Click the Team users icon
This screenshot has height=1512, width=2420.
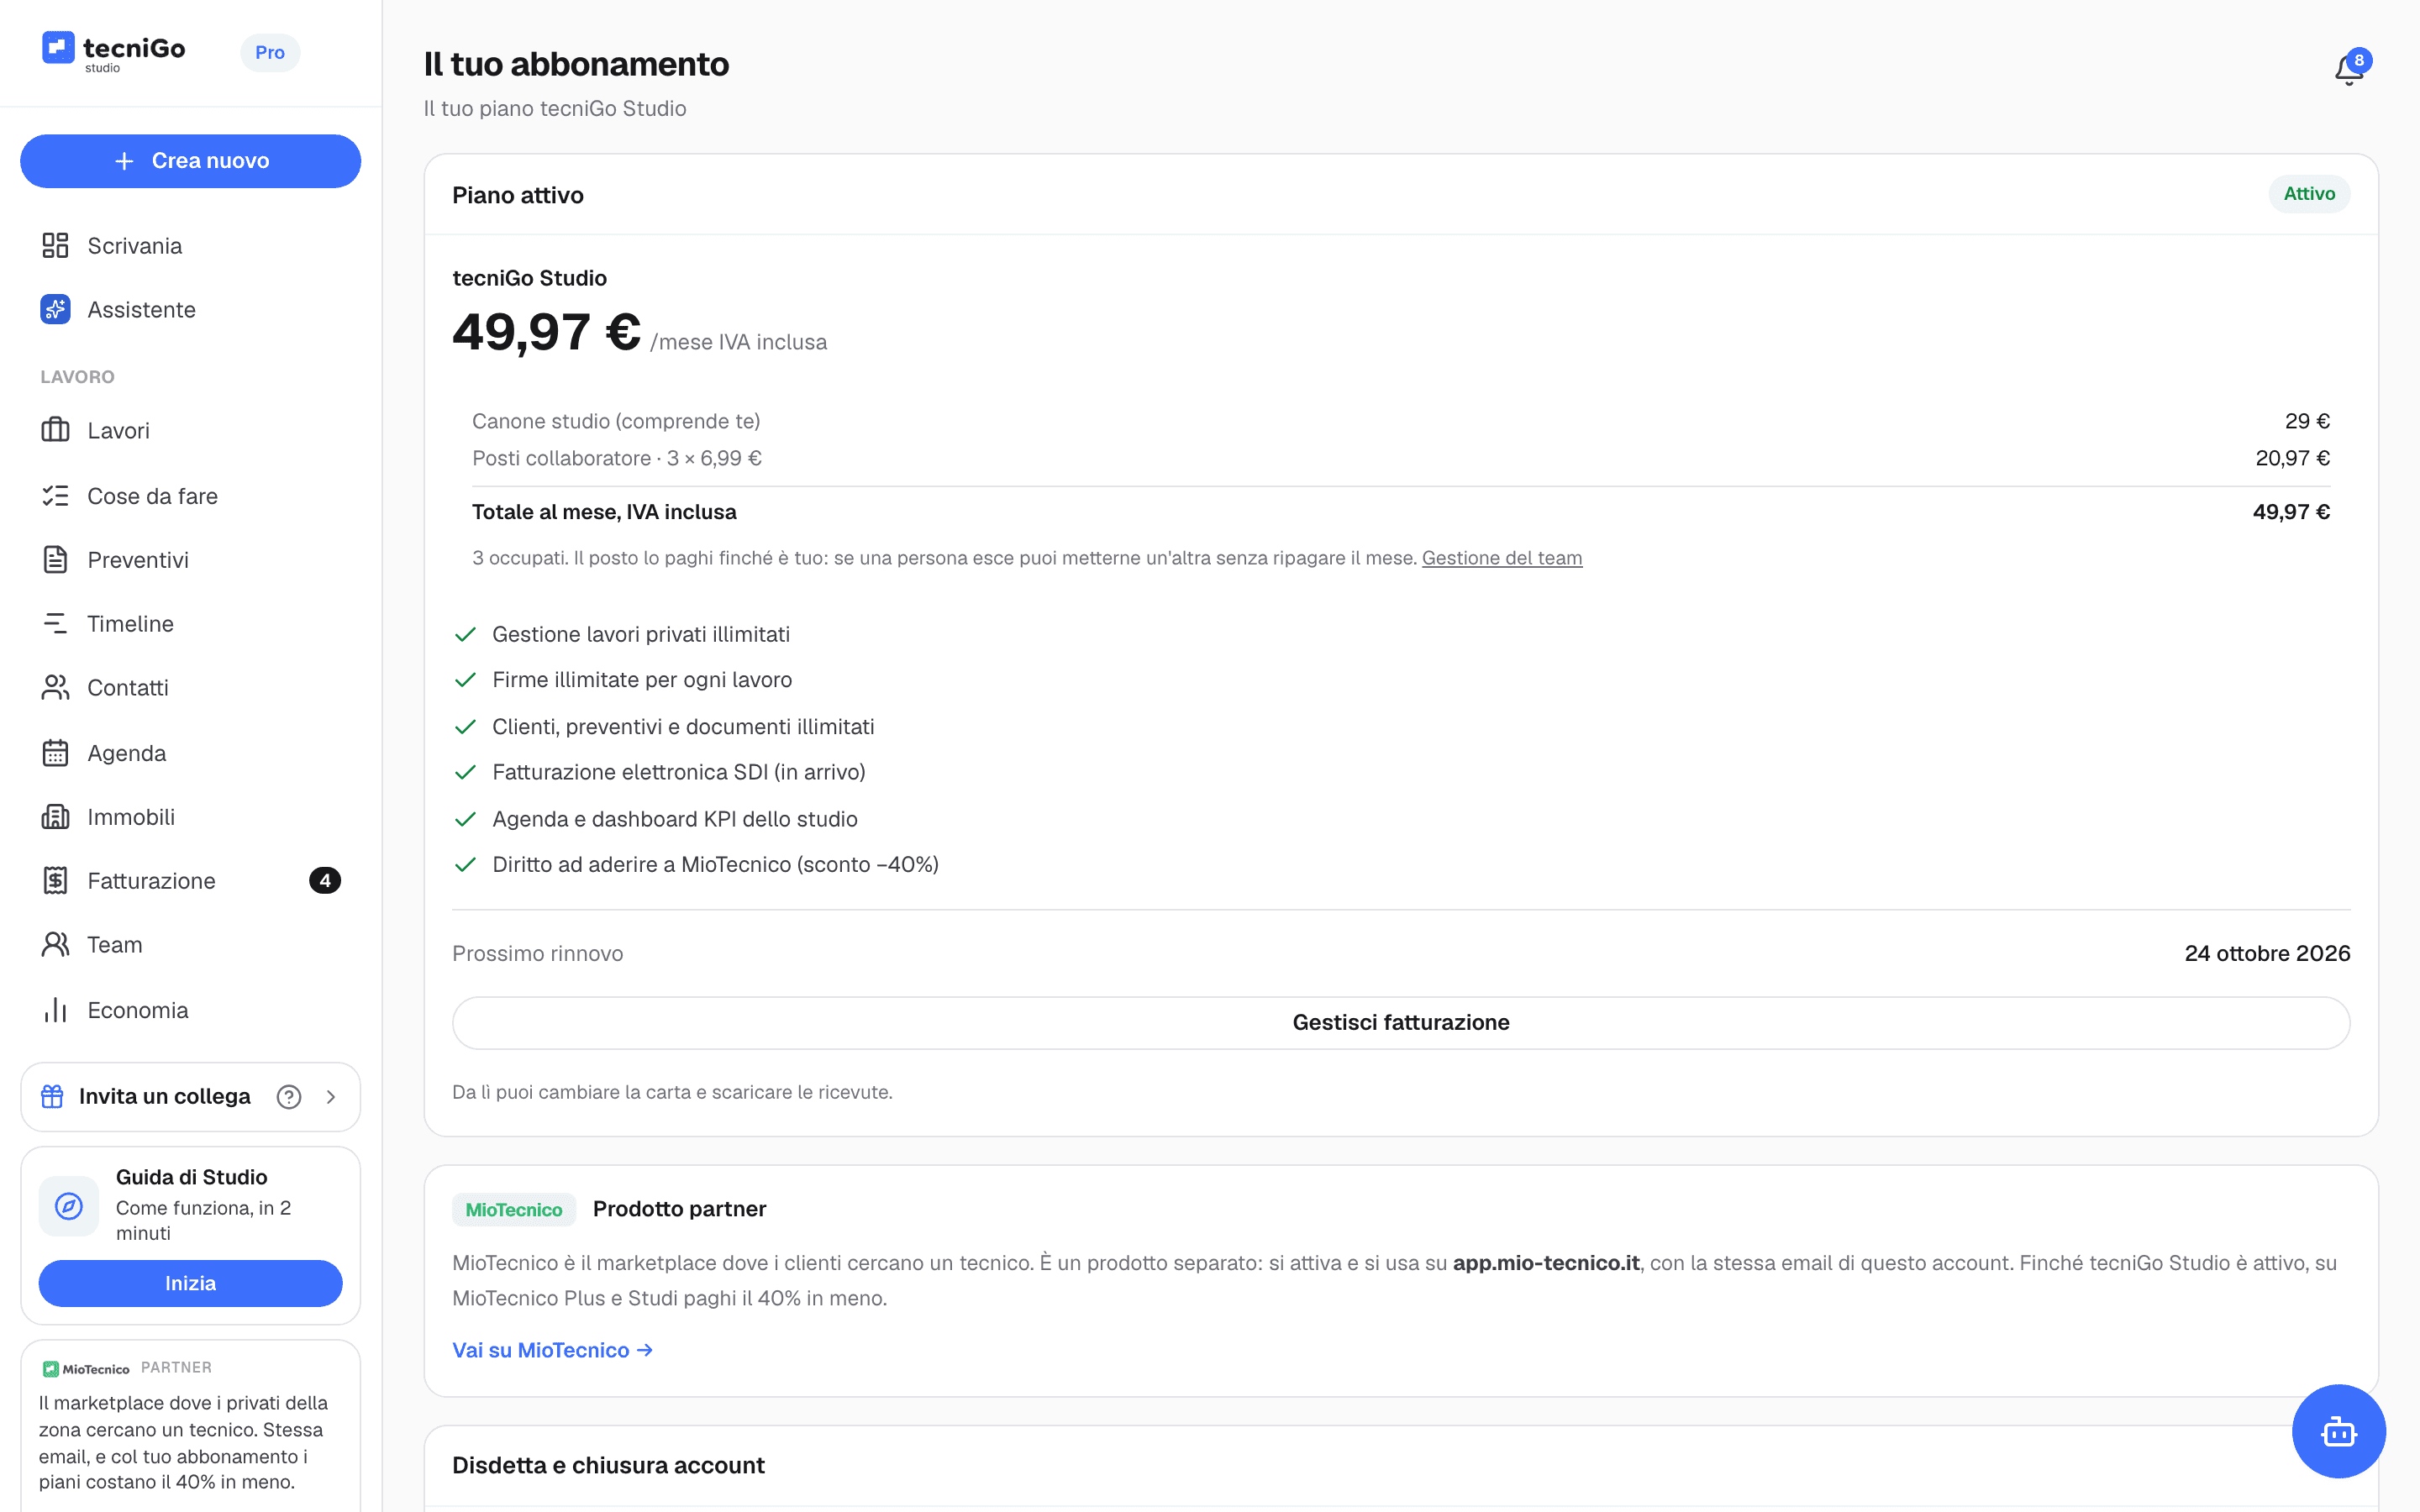[x=55, y=945]
